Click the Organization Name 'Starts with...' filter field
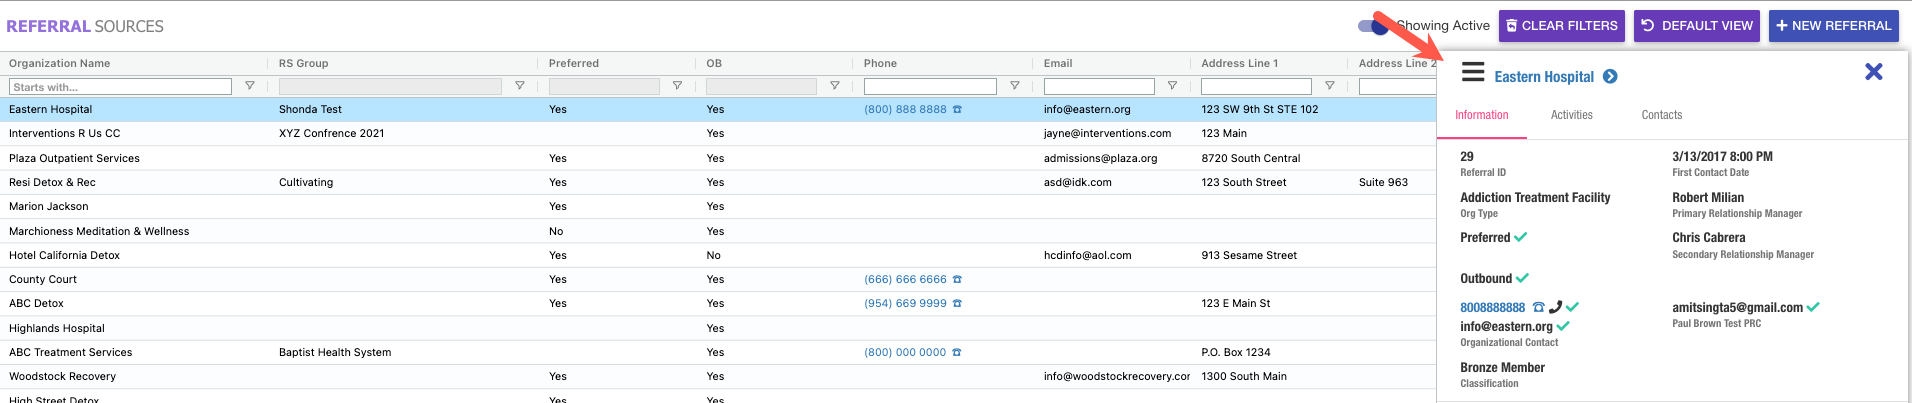1912x403 pixels. pyautogui.click(x=120, y=87)
